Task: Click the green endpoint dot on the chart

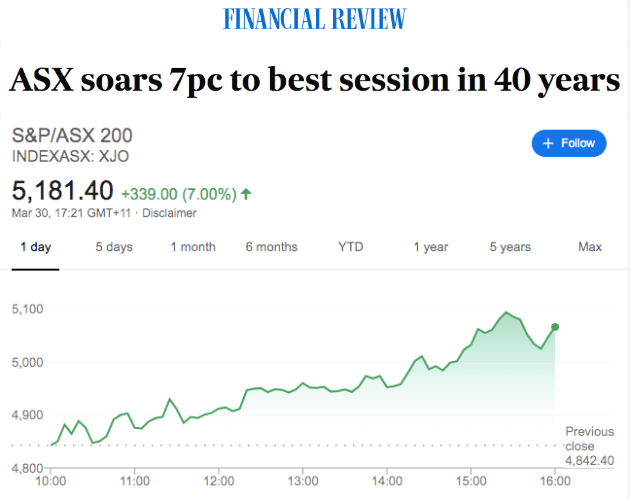Action: pos(555,327)
